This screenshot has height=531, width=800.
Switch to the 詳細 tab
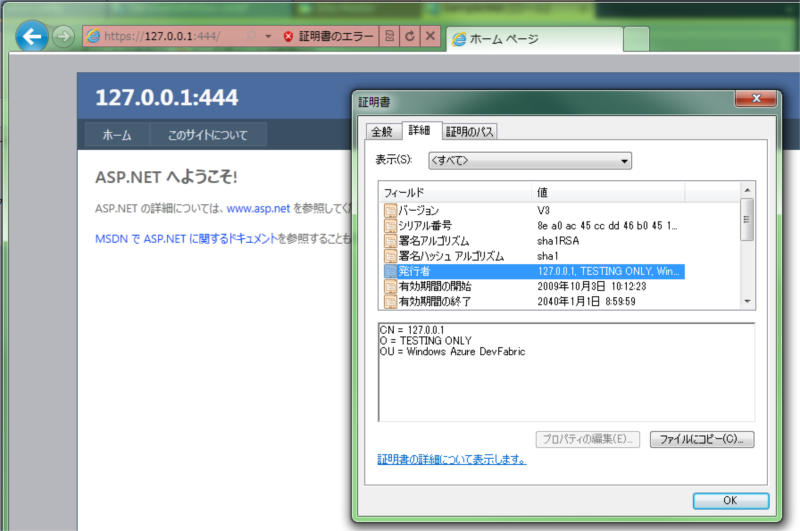[419, 131]
